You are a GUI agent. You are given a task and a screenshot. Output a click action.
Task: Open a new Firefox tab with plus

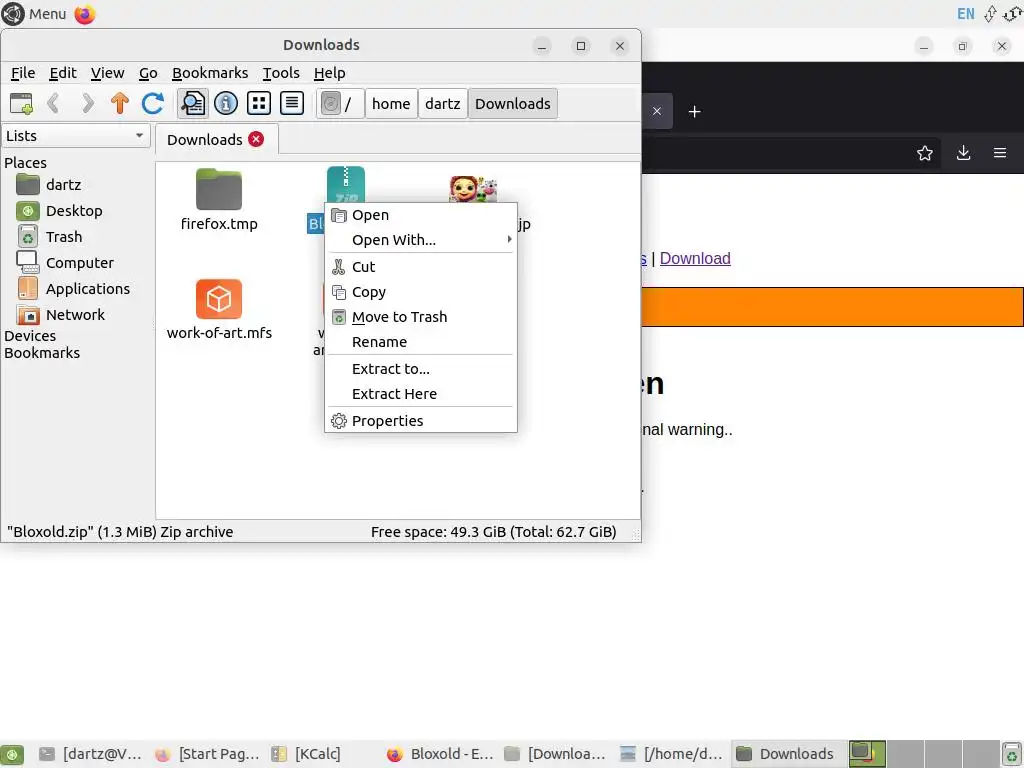pyautogui.click(x=695, y=112)
